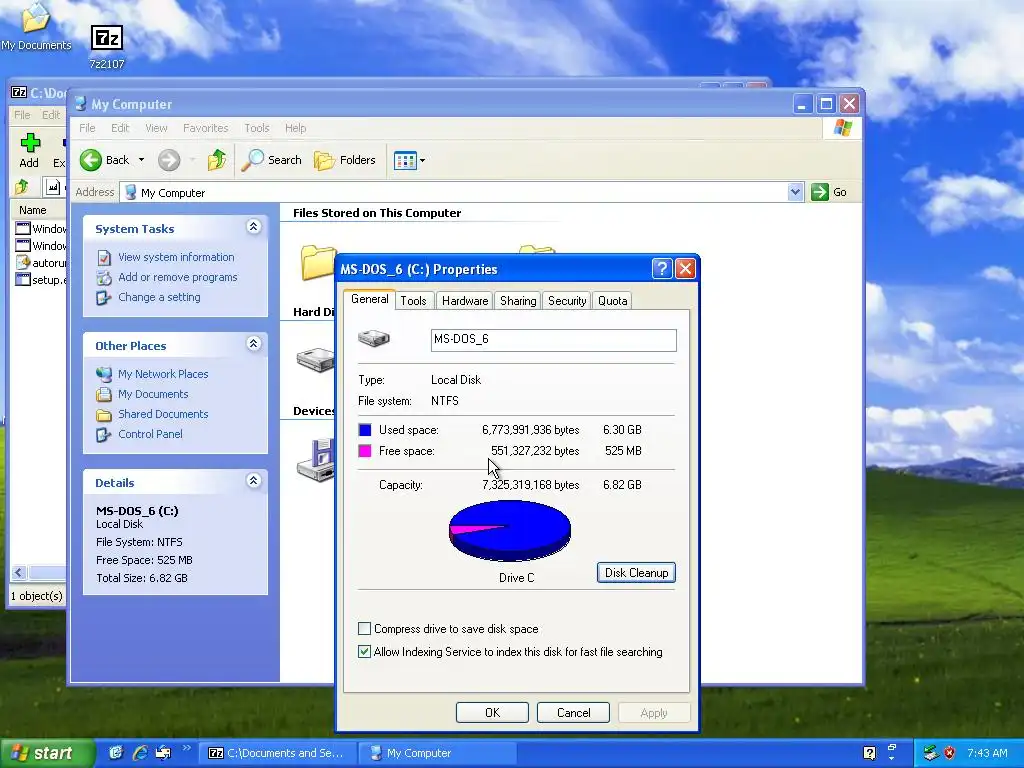Click Cancel in the Properties dialog
The width and height of the screenshot is (1024, 768).
573,712
